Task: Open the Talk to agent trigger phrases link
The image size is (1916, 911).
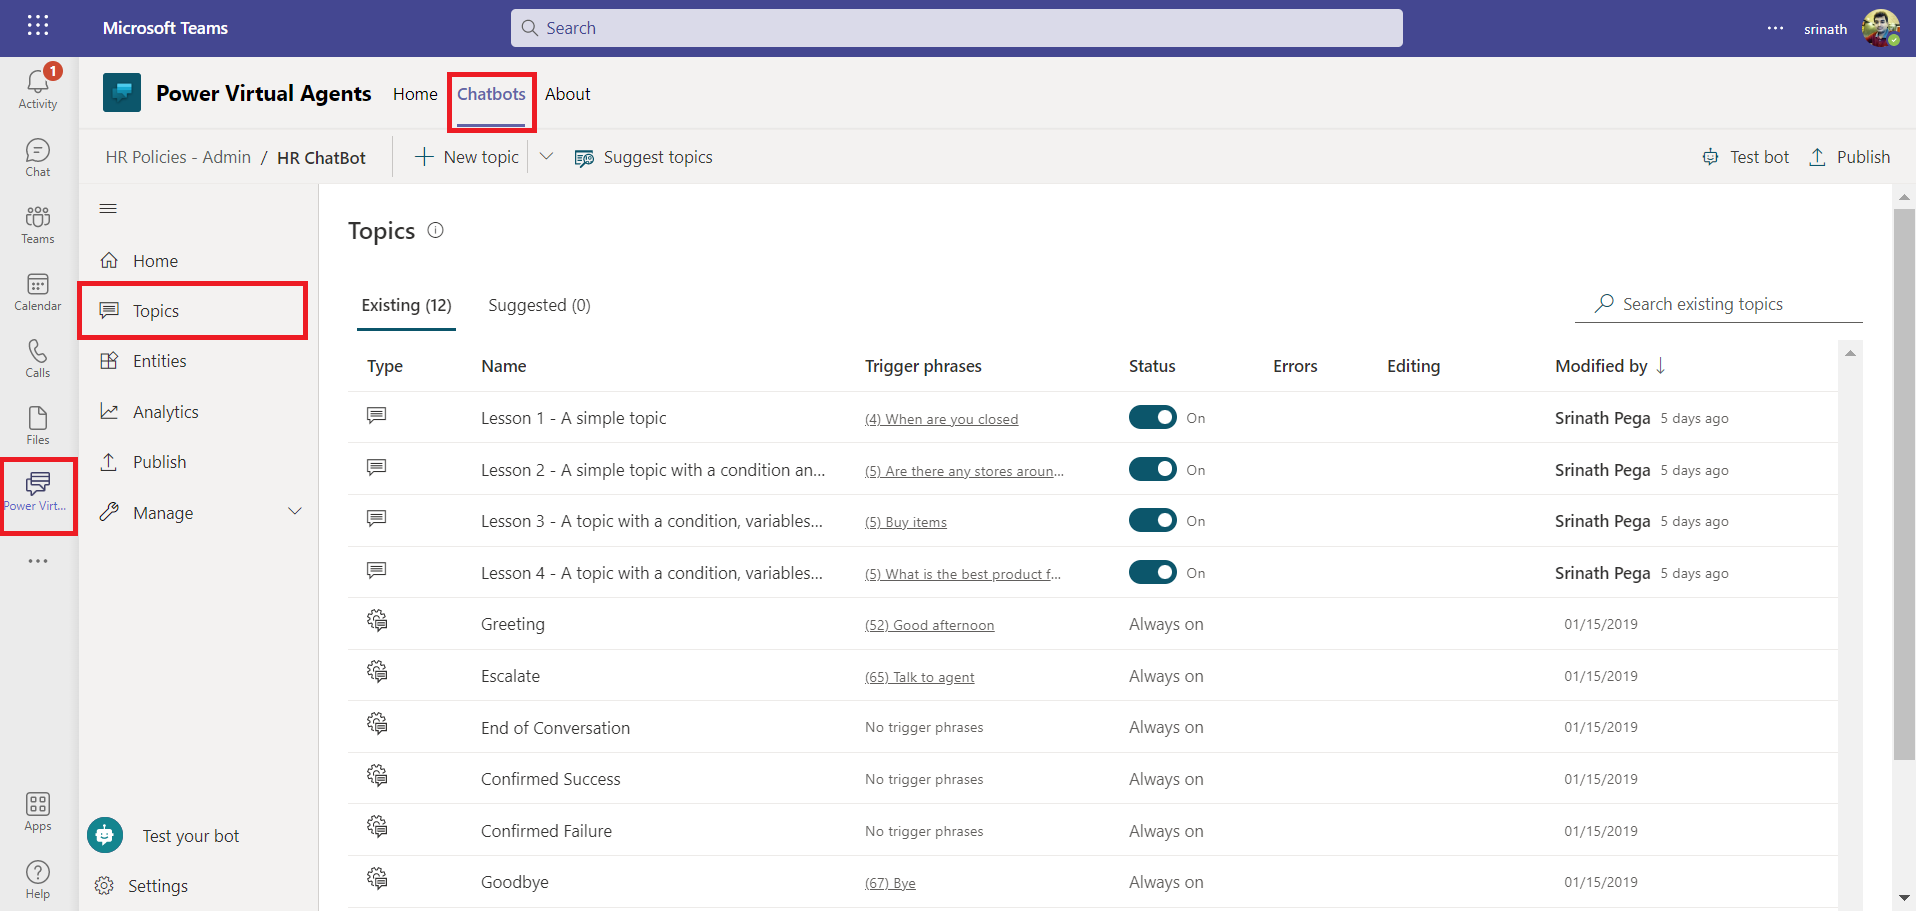Action: pos(919,677)
